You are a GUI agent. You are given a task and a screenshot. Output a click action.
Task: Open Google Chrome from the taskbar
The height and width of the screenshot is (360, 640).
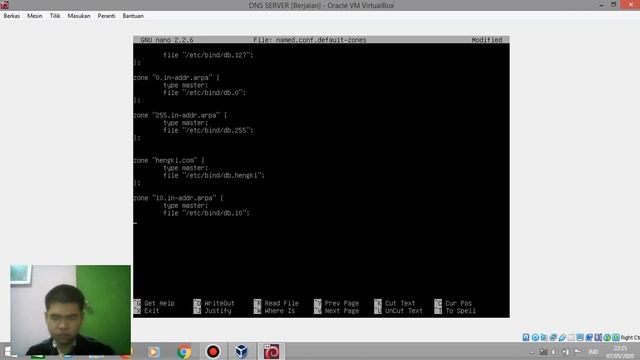184,351
